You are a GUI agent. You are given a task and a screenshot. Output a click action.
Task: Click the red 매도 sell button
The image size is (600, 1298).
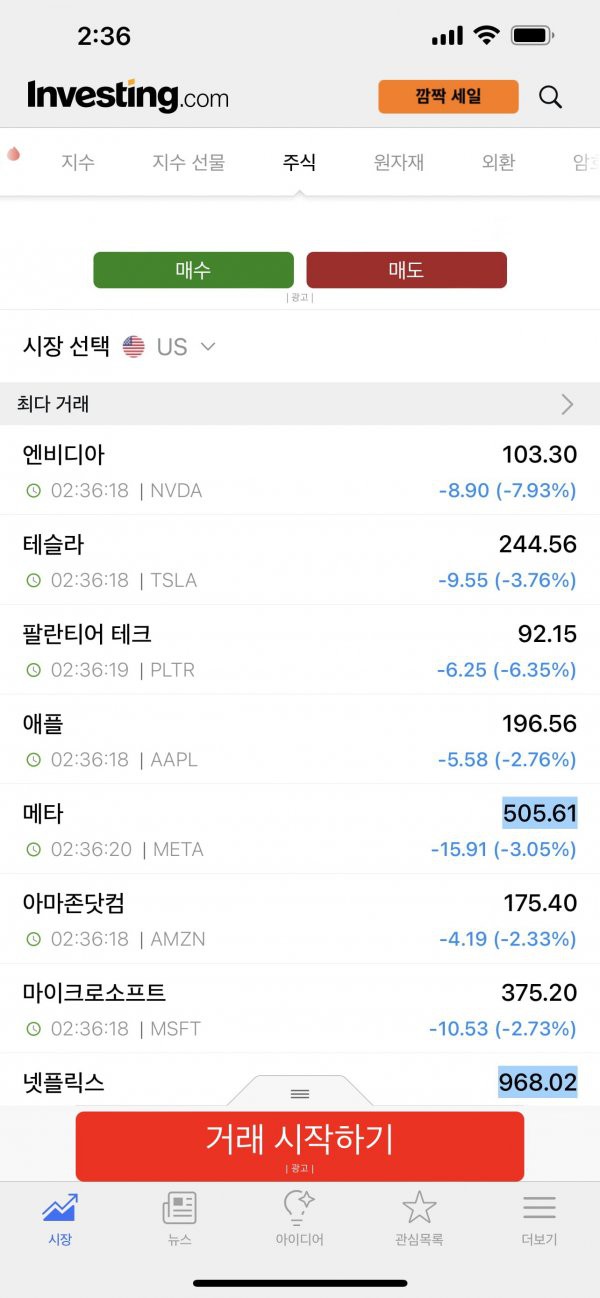tap(406, 270)
